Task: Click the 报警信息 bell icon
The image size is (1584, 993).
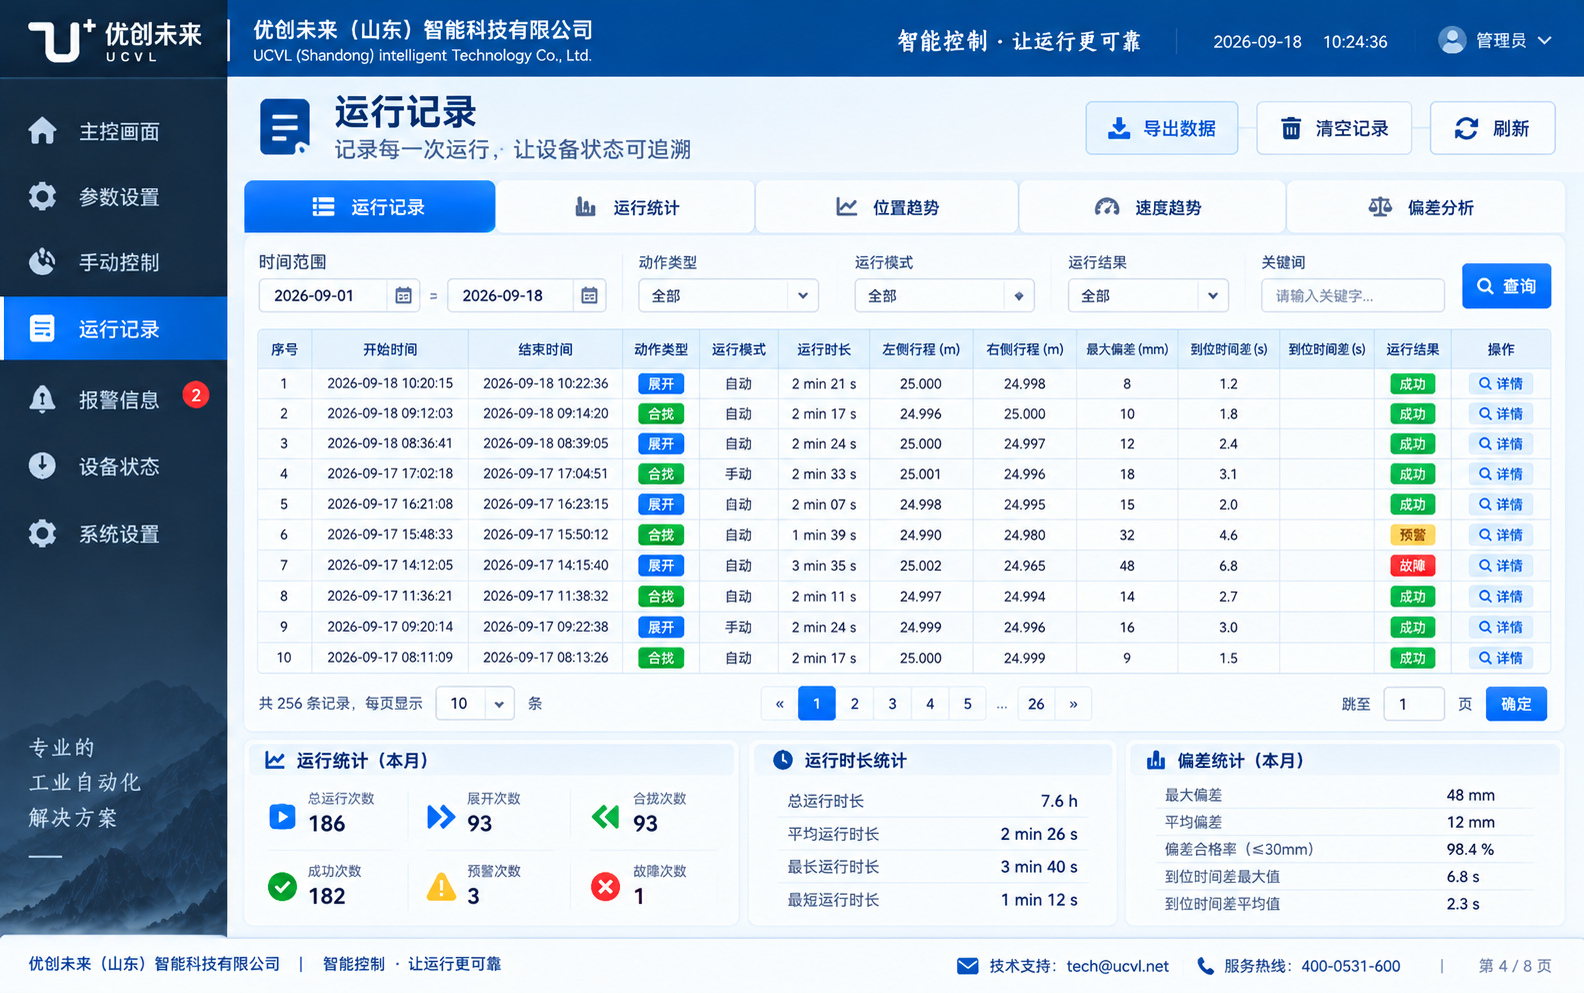Action: [x=42, y=399]
